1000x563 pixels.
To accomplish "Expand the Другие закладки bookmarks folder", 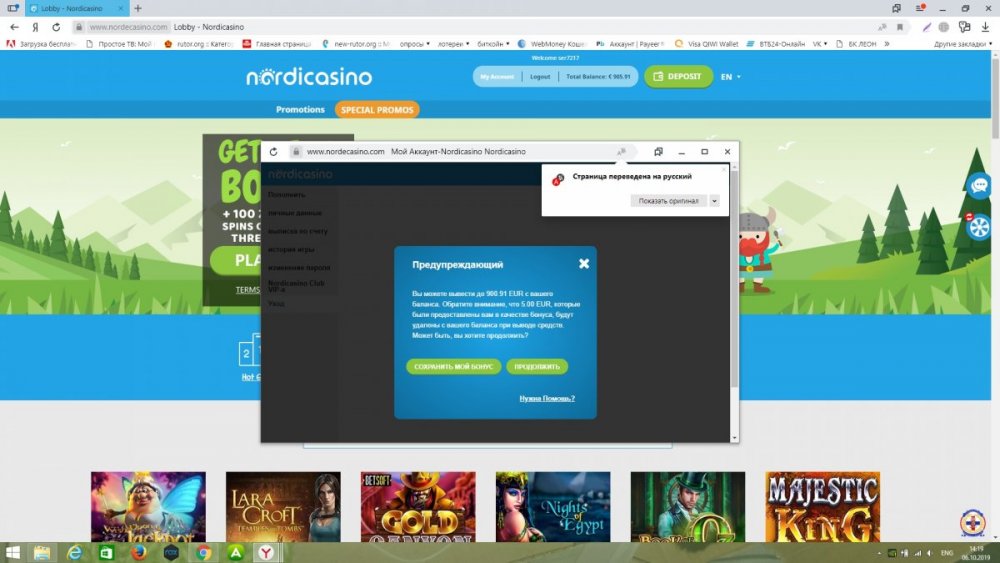I will tap(962, 44).
